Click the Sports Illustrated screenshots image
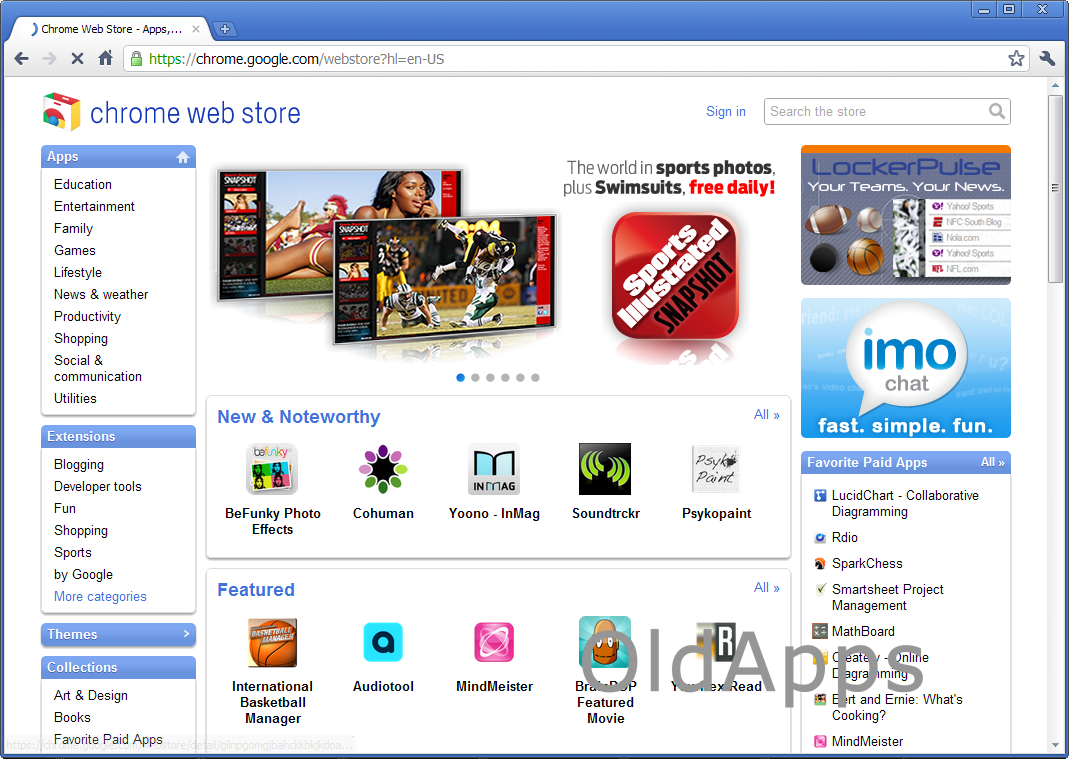This screenshot has height=759, width=1069. pyautogui.click(x=387, y=256)
